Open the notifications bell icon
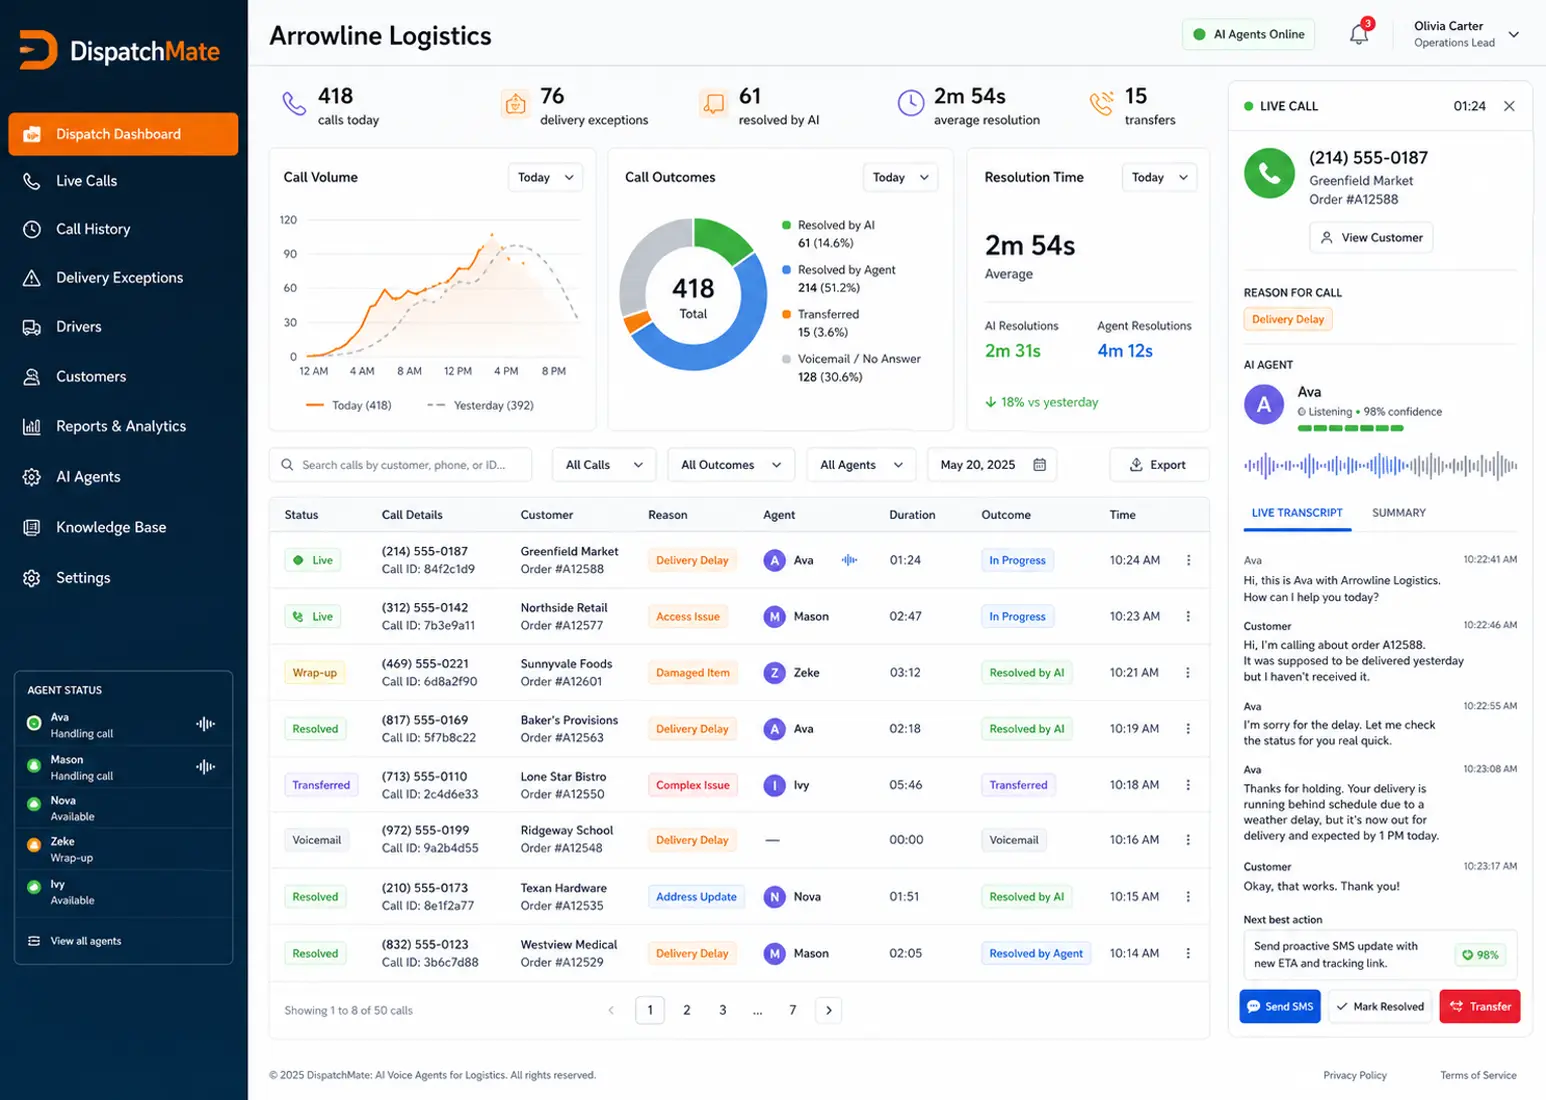1546x1100 pixels. 1359,34
